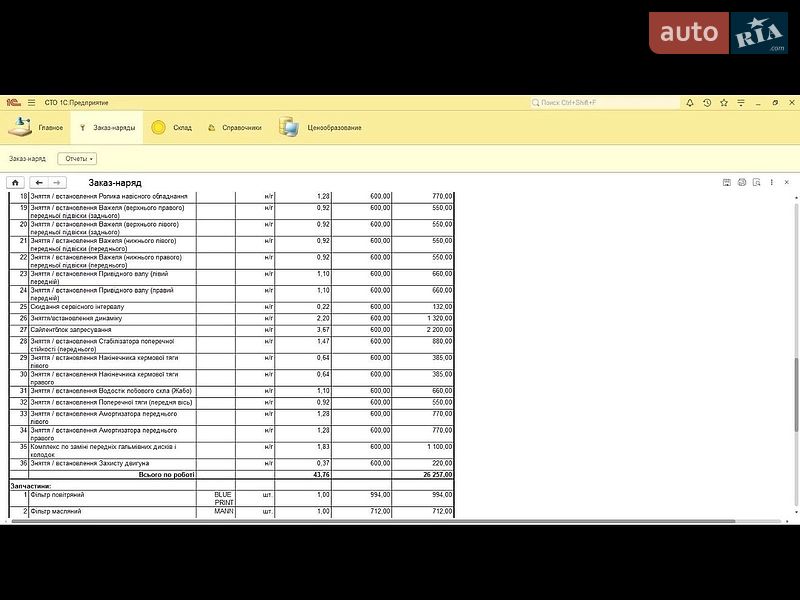
Task: Click total hours value 43,76
Action: coord(321,474)
